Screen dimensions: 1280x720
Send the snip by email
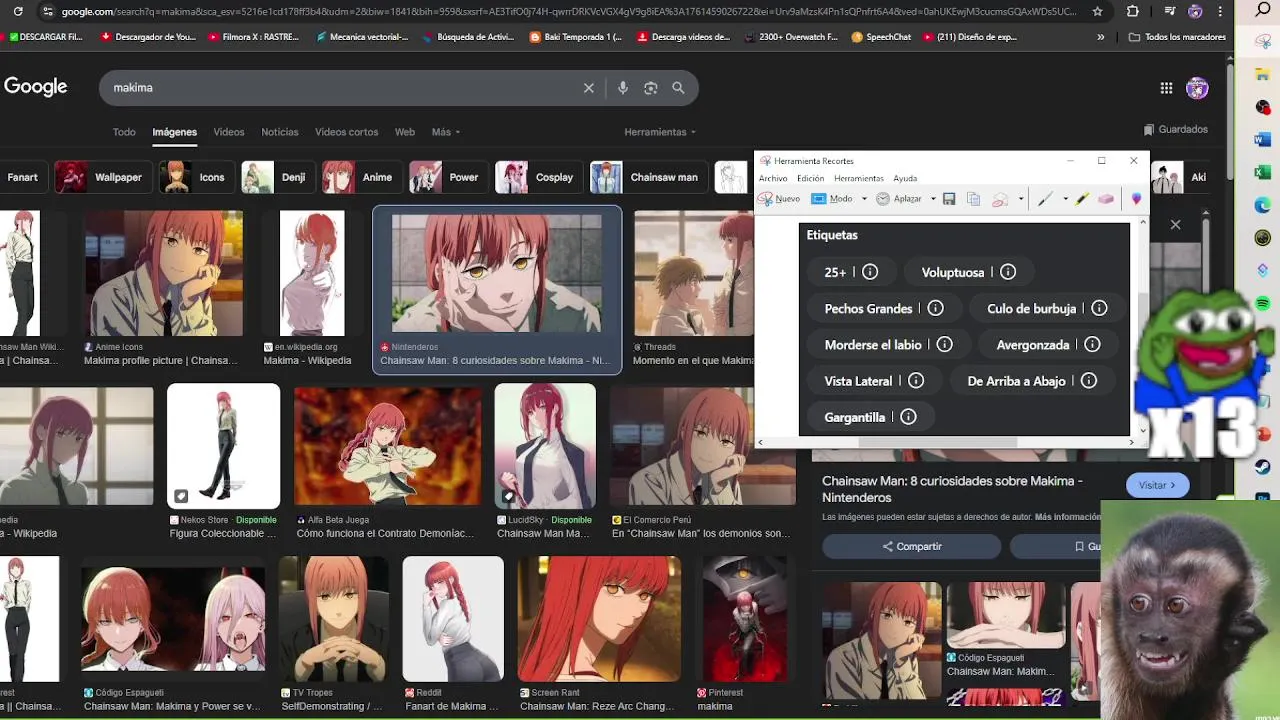click(x=999, y=199)
